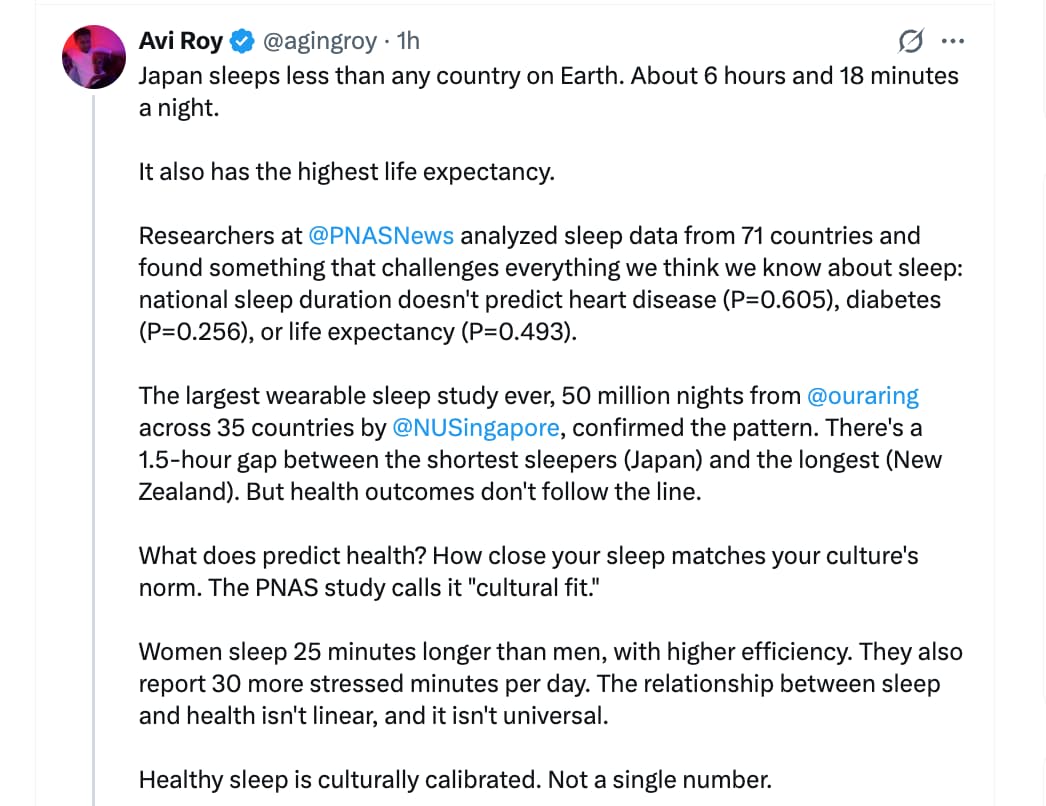Open the three-dot more options menu
This screenshot has width=1046, height=806.
[953, 42]
